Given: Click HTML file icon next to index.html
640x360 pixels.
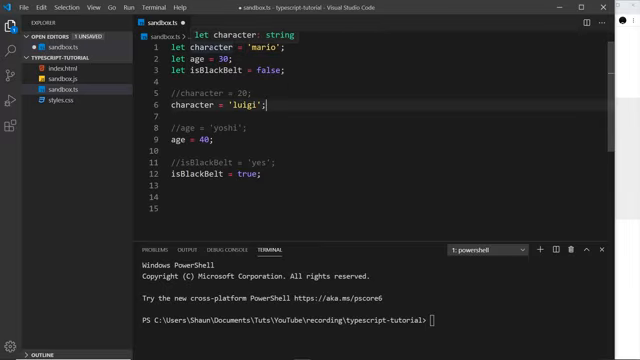Looking at the screenshot, I should pyautogui.click(x=42, y=68).
